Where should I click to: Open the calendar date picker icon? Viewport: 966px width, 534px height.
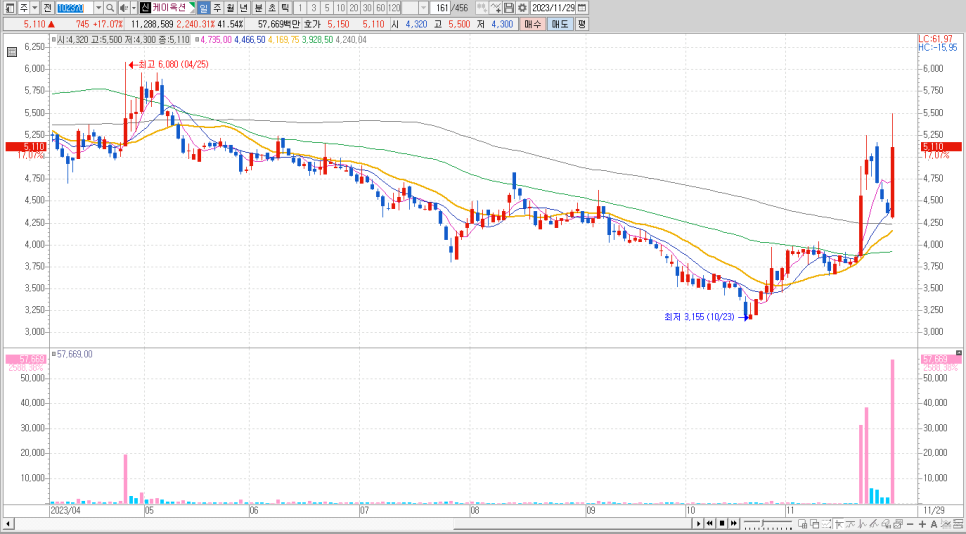pyautogui.click(x=582, y=8)
